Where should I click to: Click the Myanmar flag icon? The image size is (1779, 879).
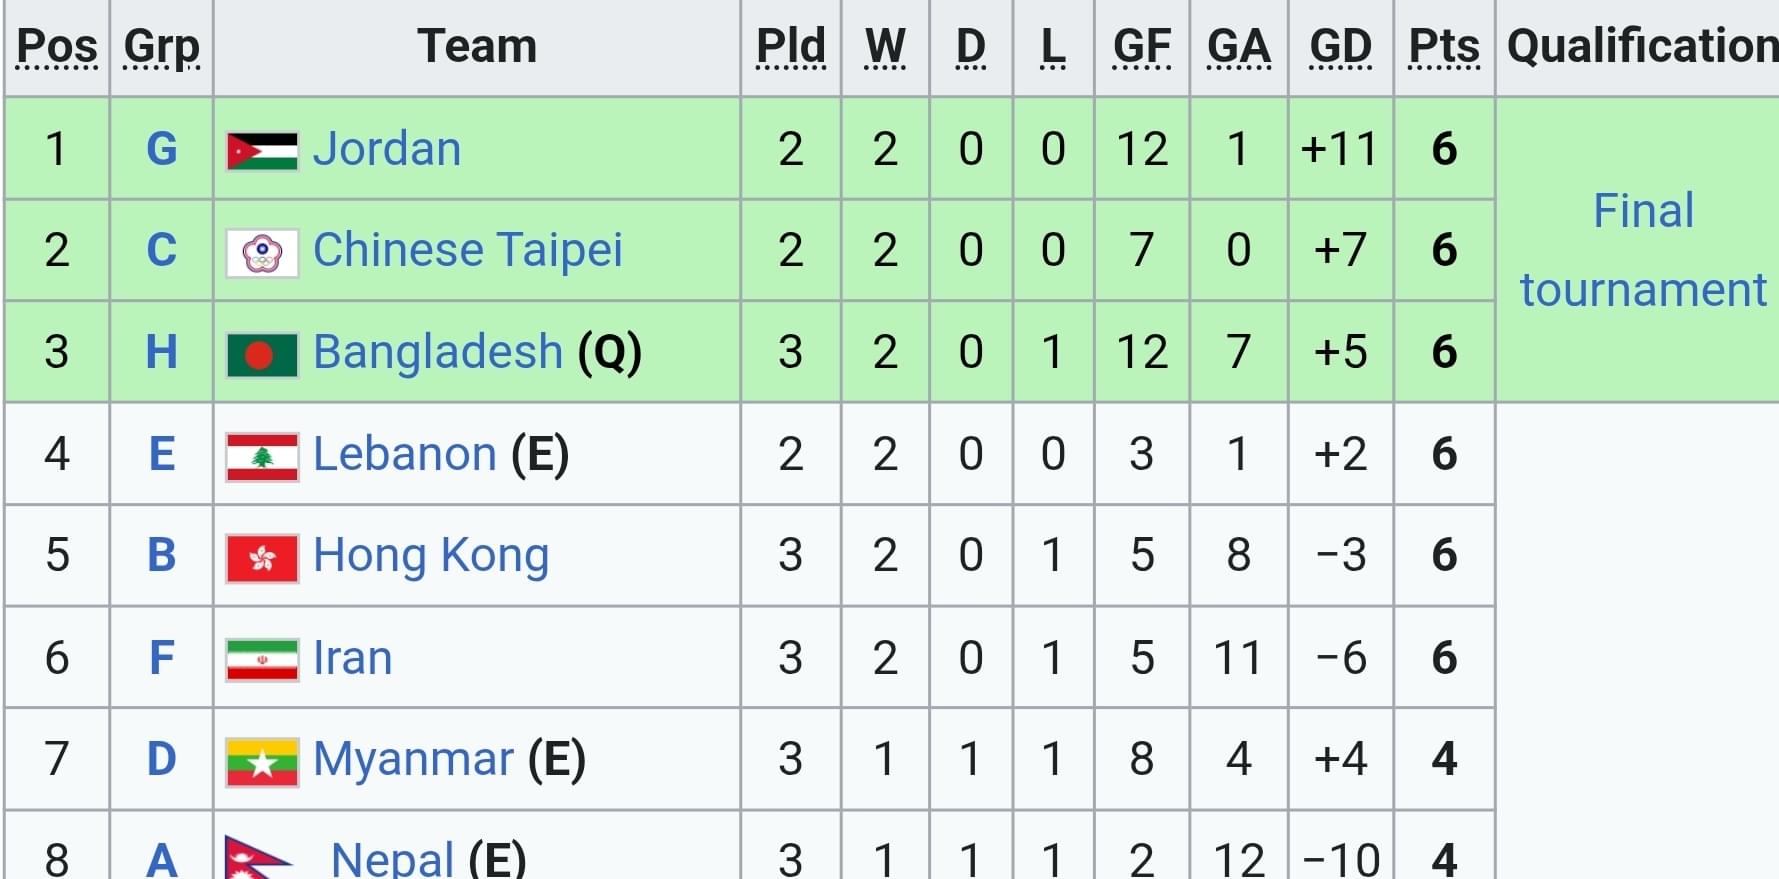[x=262, y=762]
